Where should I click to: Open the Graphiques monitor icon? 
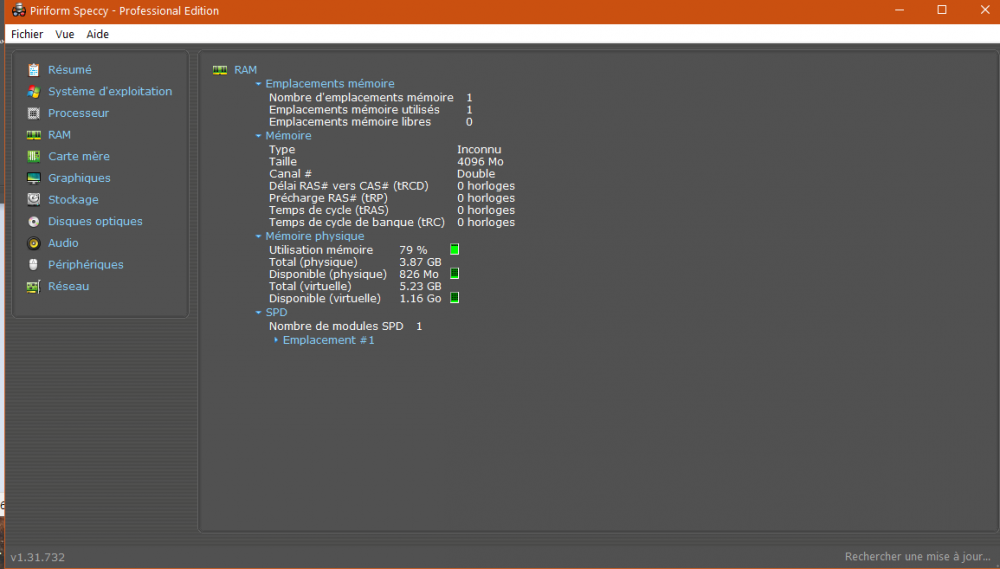[x=34, y=178]
